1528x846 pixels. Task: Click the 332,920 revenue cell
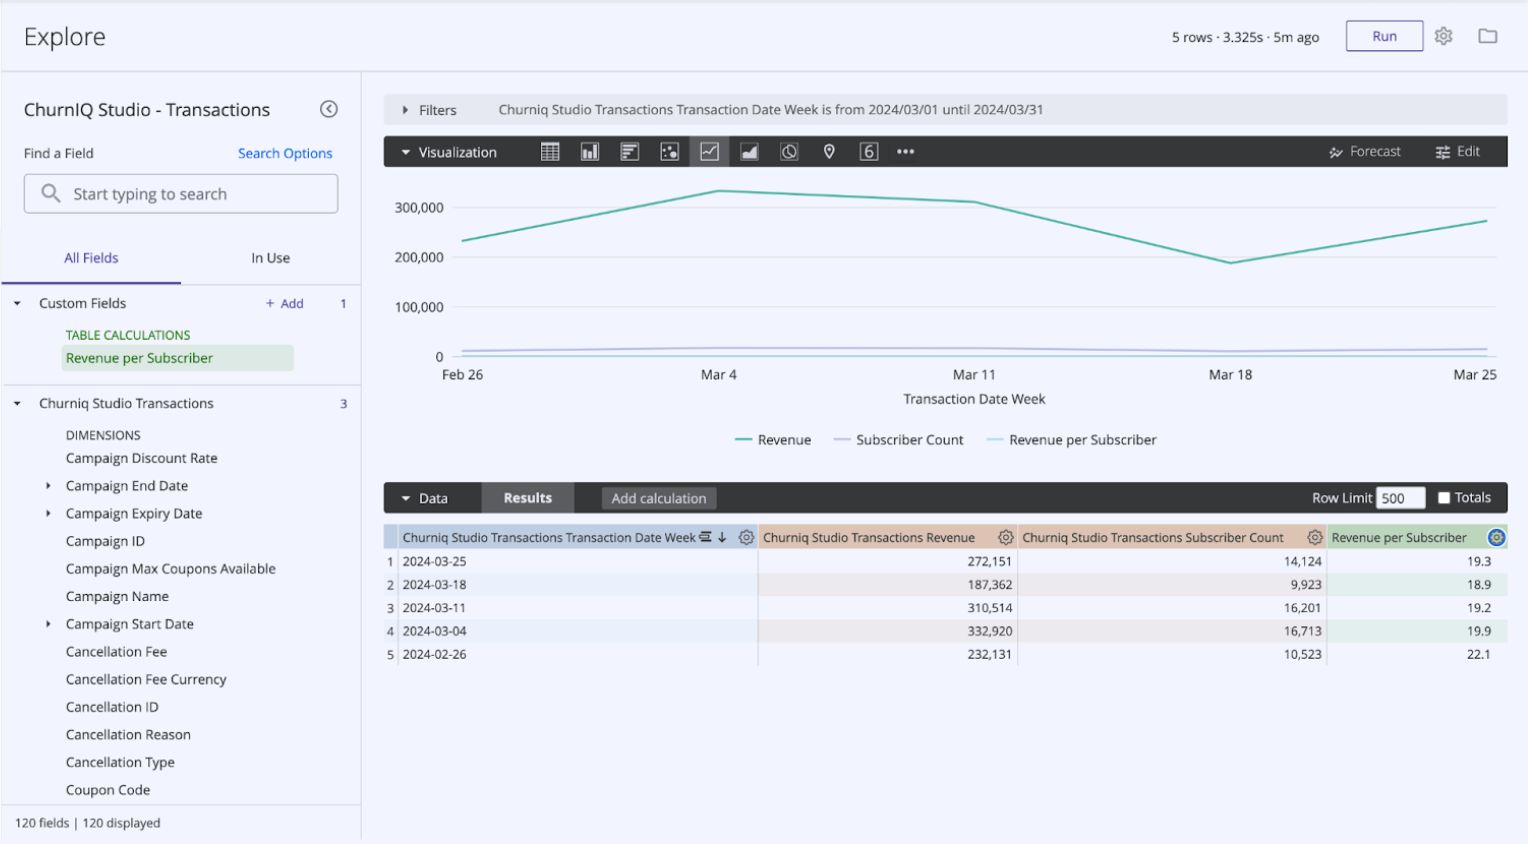tap(888, 631)
